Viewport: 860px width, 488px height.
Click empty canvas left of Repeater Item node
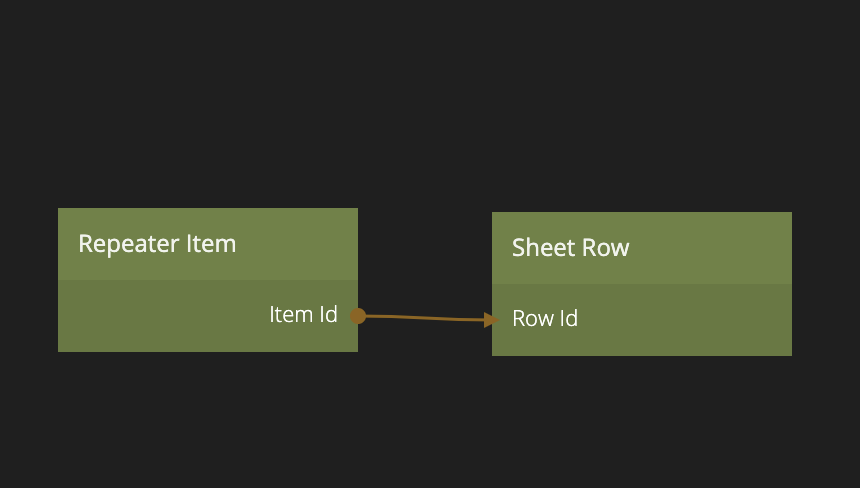coord(28,280)
